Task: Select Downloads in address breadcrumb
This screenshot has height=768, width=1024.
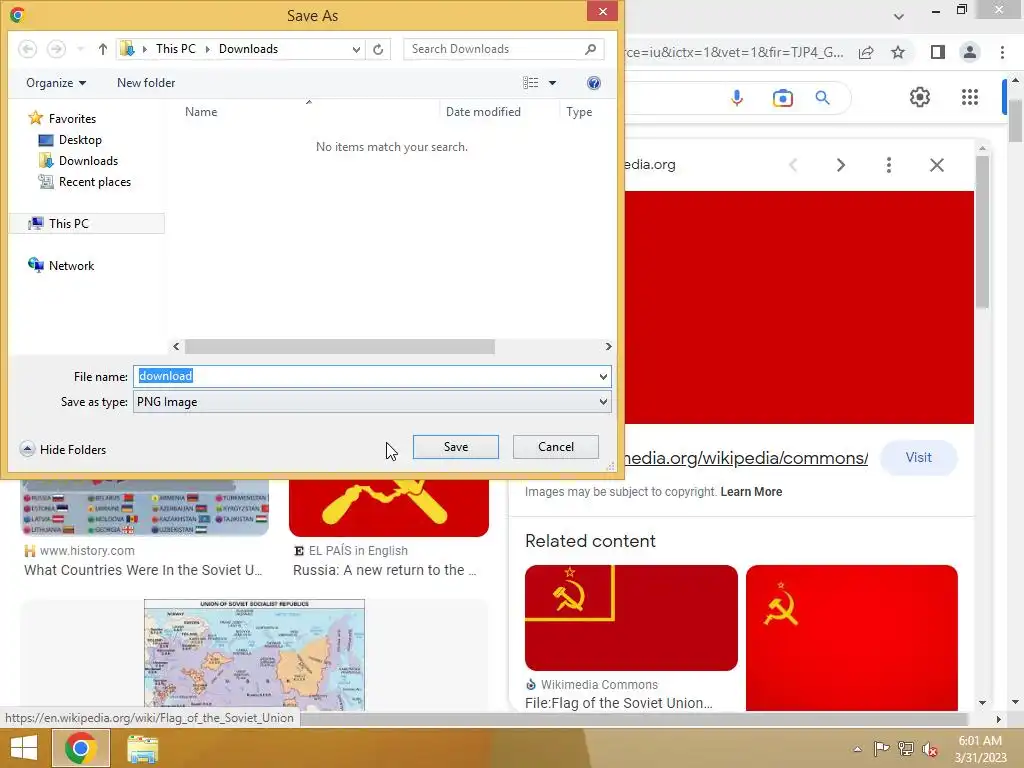Action: pos(248,49)
